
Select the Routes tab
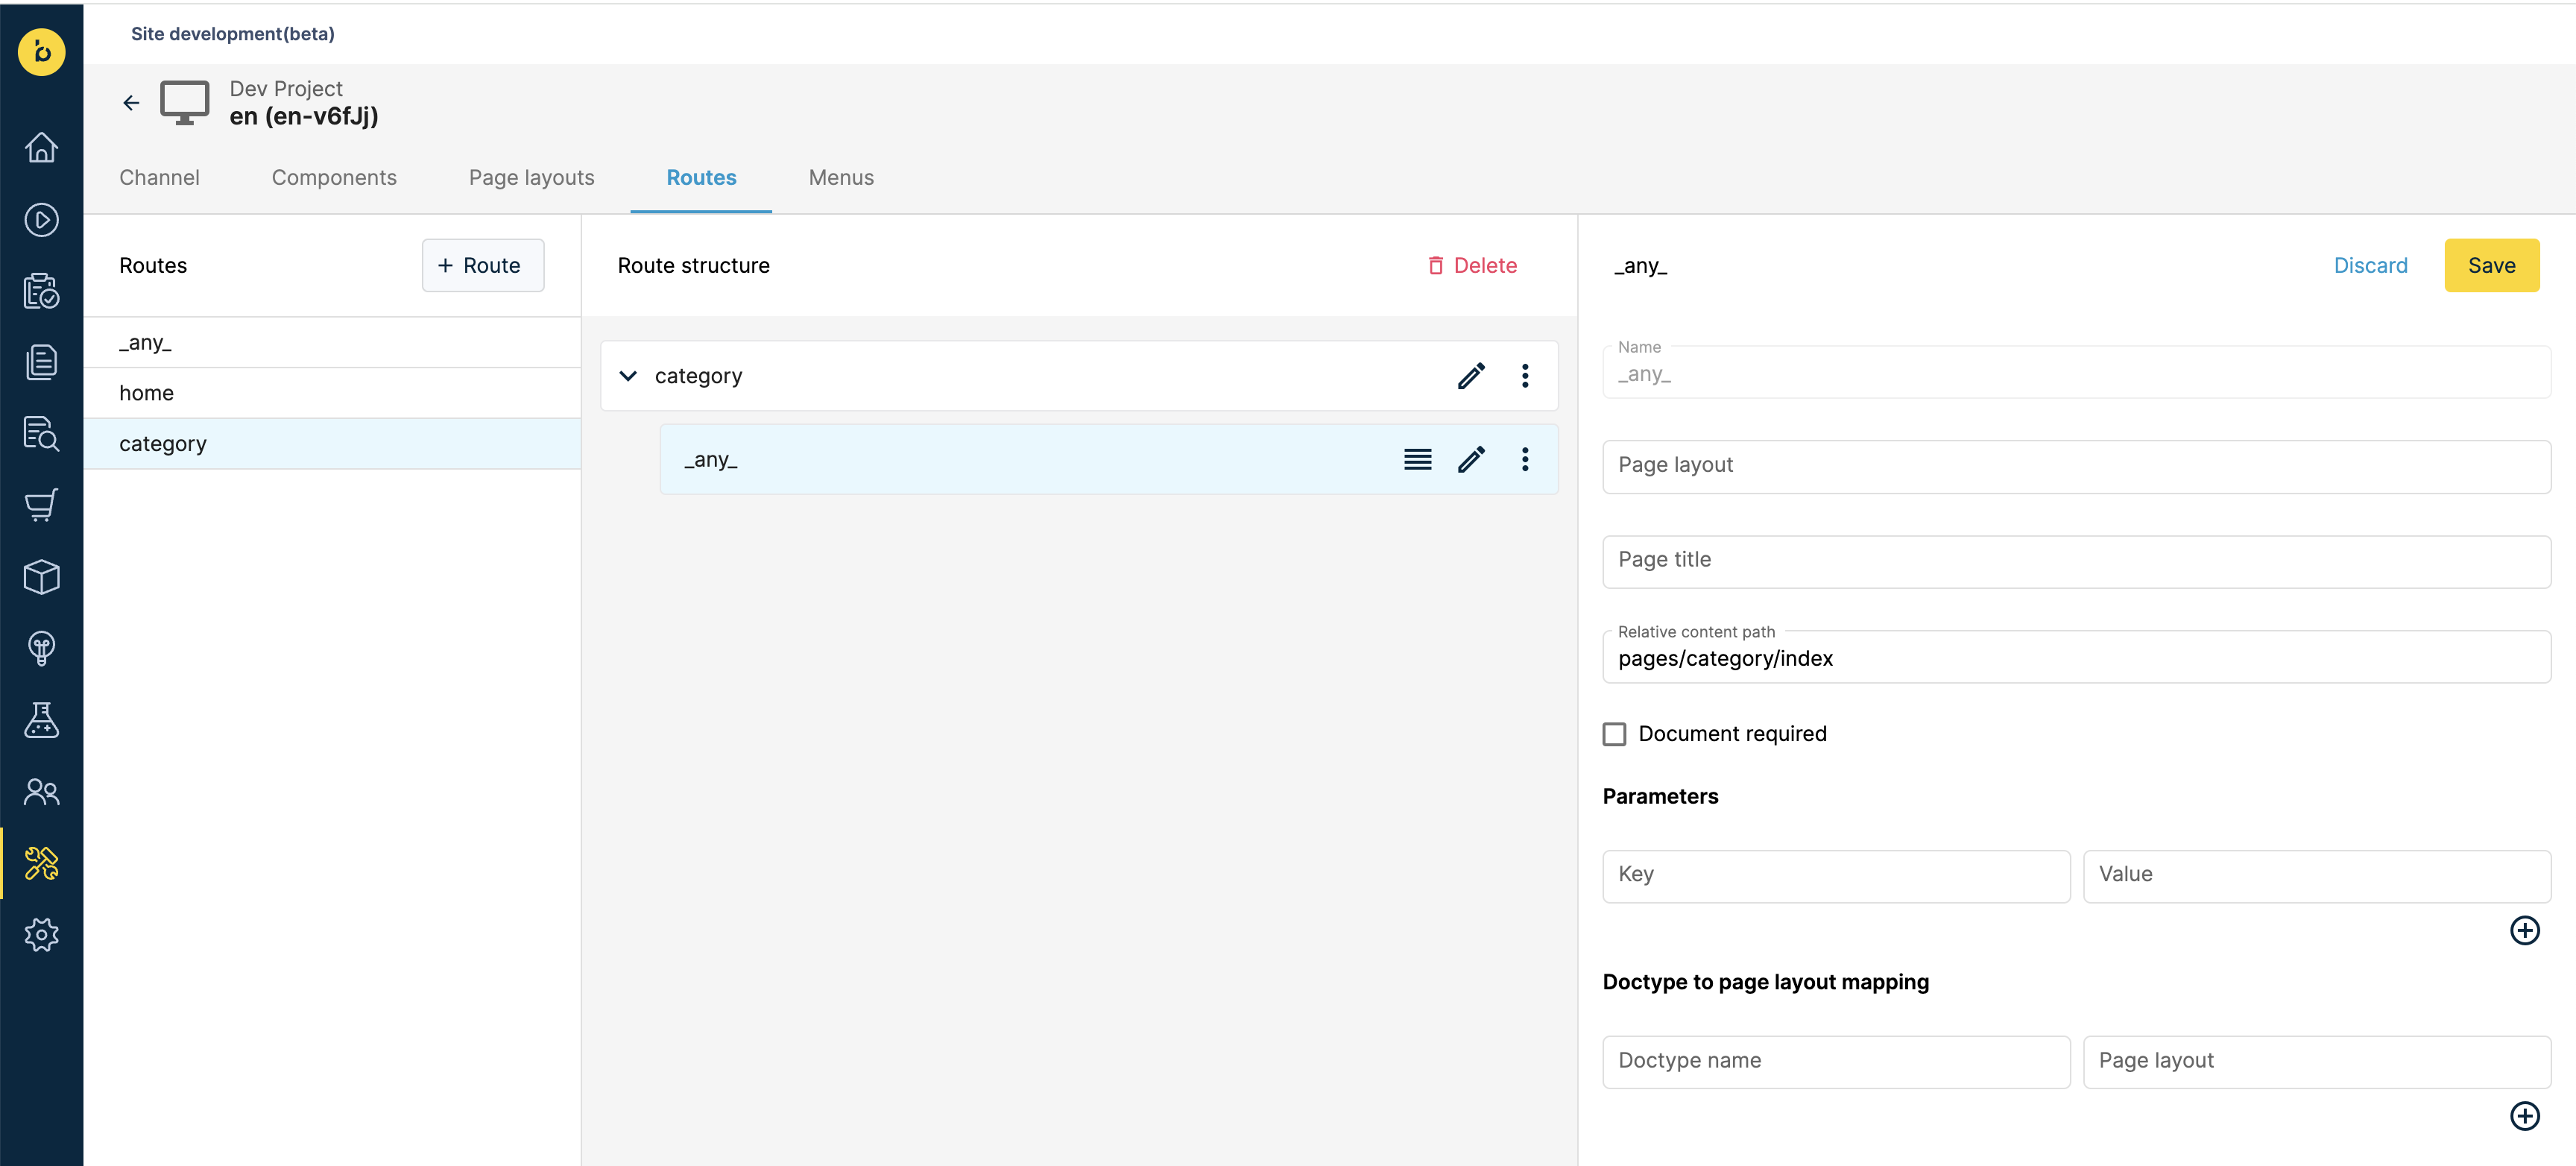coord(701,178)
